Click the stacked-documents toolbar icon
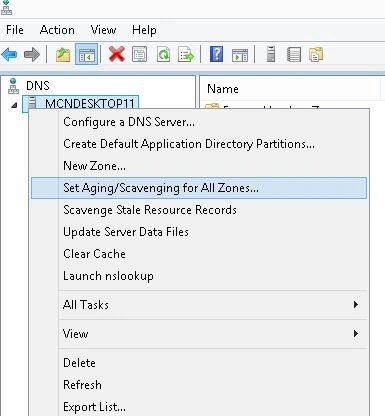The width and height of the screenshot is (385, 416). pos(316,55)
